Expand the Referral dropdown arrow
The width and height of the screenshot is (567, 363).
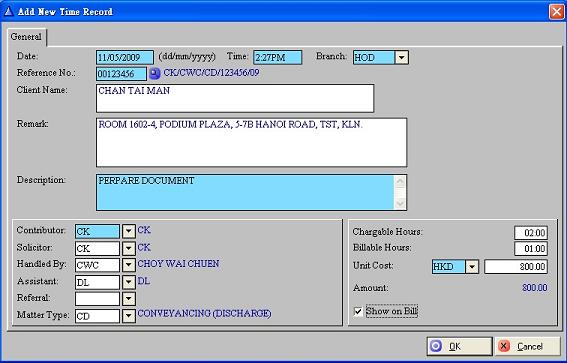click(128, 299)
